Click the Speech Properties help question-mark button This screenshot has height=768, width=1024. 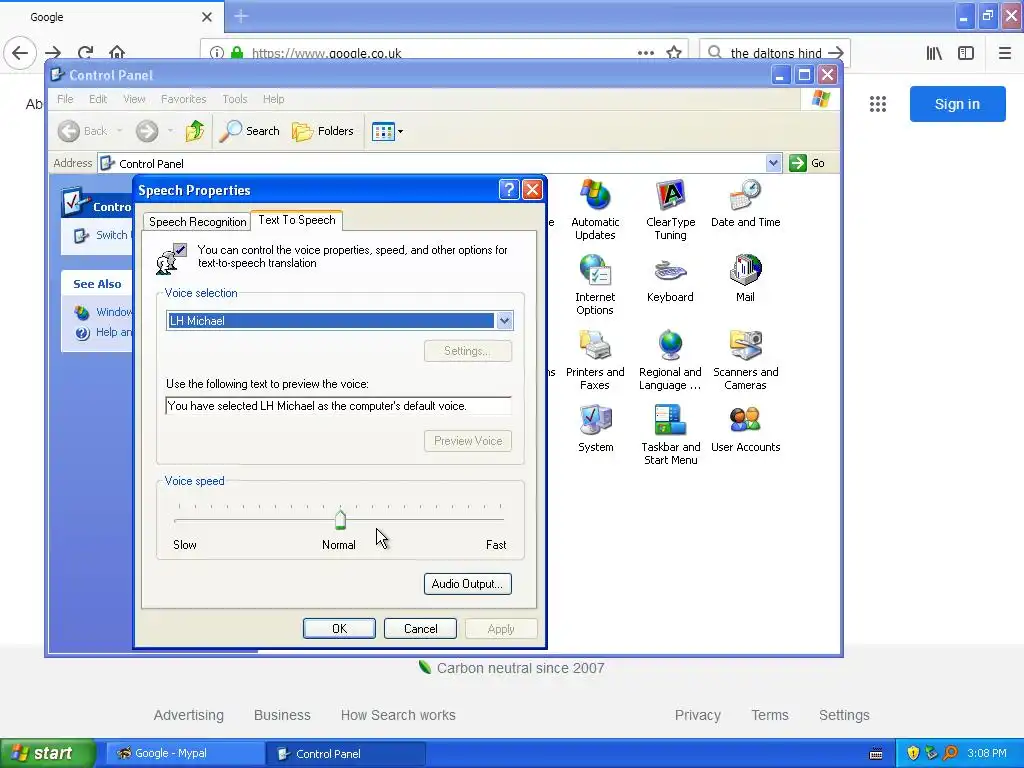pos(509,190)
